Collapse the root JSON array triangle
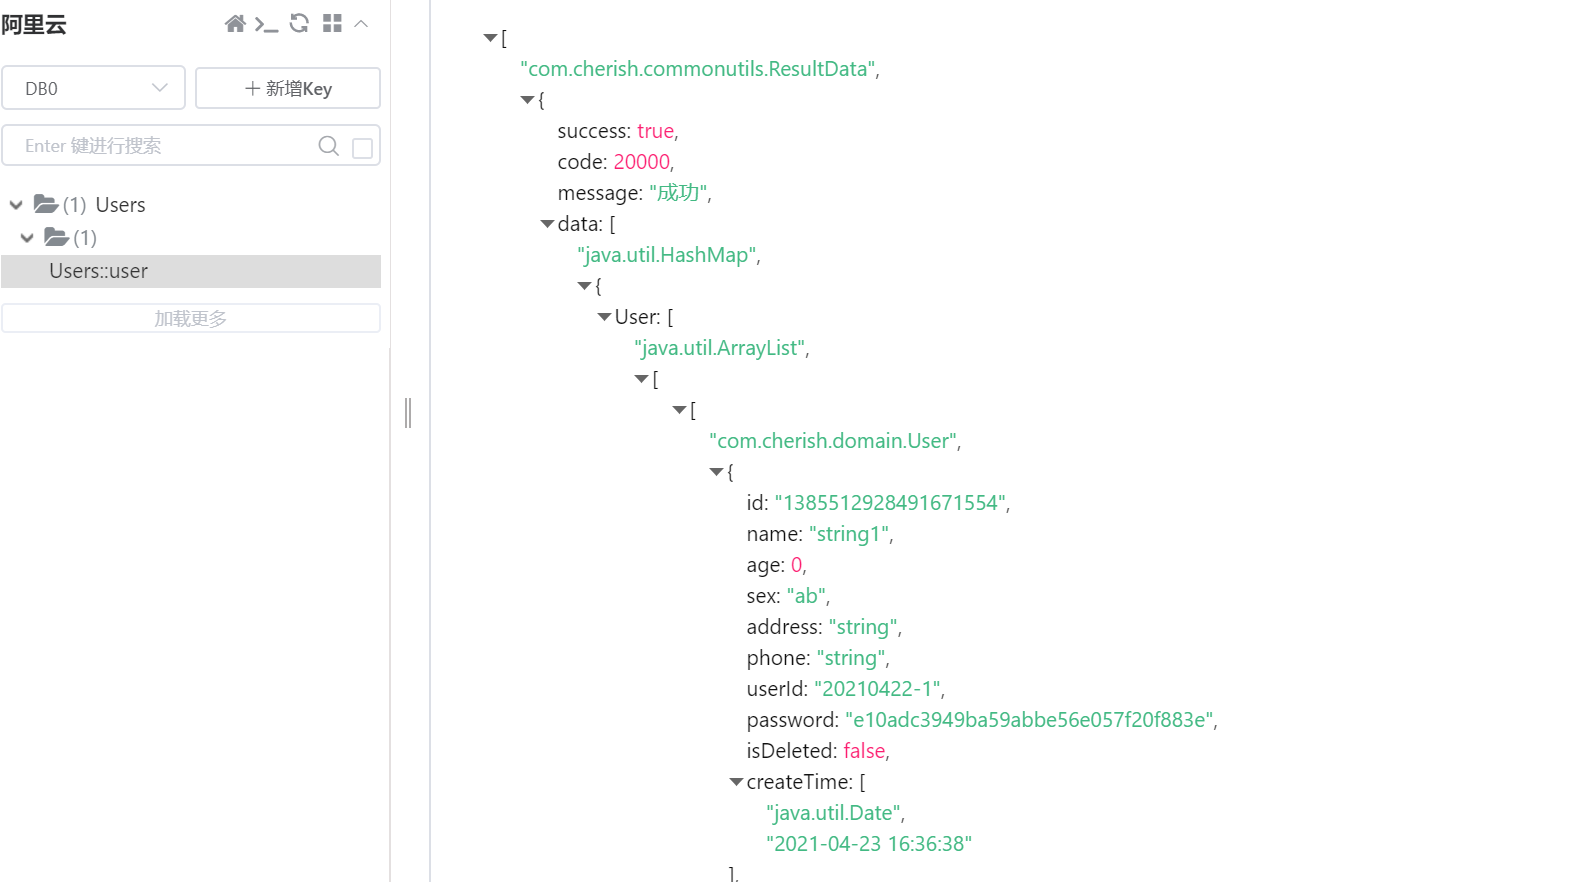The height and width of the screenshot is (886, 1578). pos(490,38)
